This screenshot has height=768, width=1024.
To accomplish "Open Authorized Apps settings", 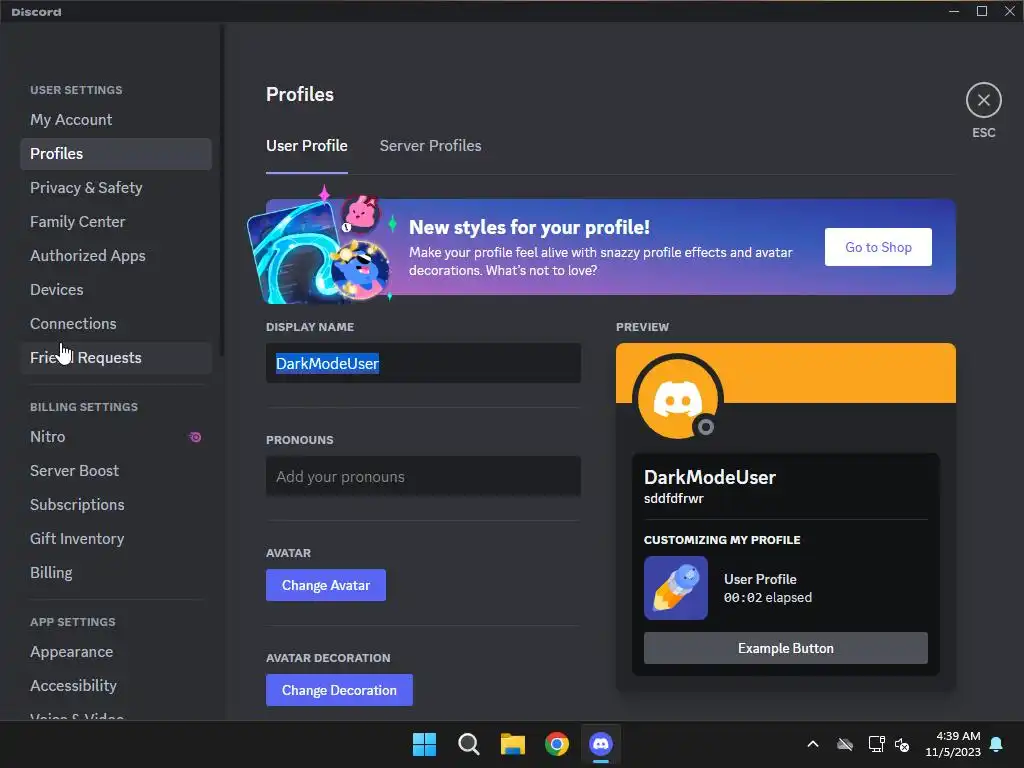I will pos(116,255).
